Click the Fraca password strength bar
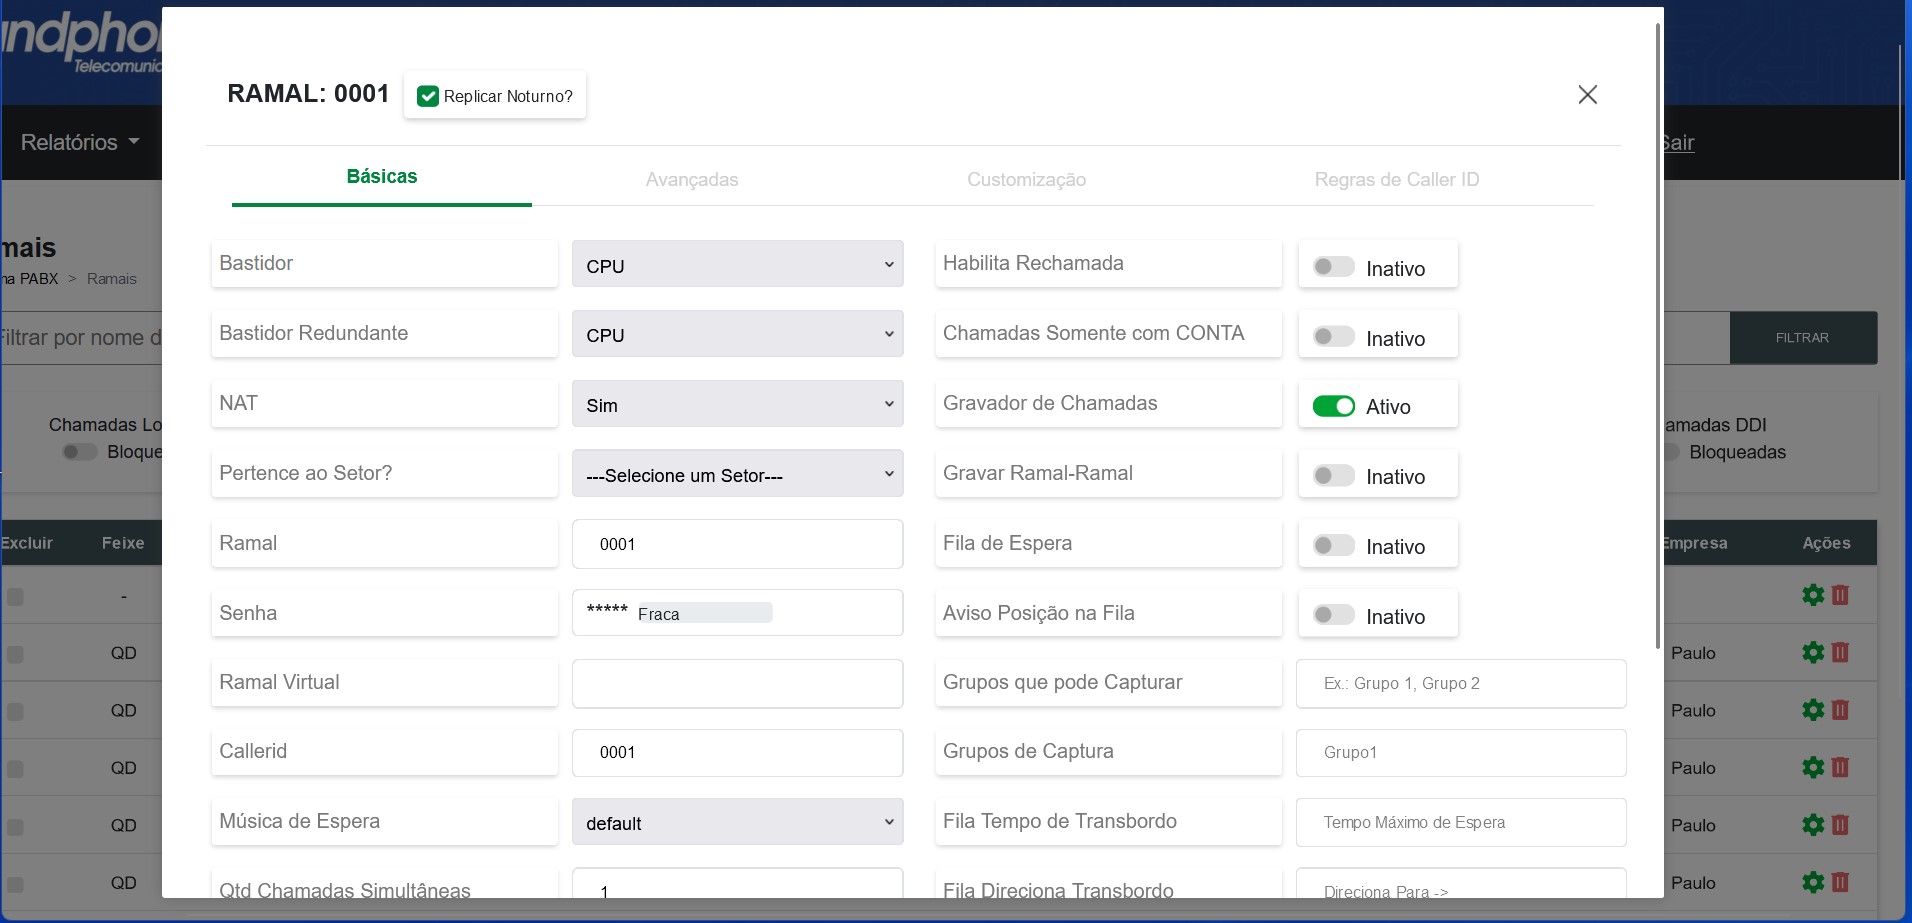1912x923 pixels. [703, 613]
